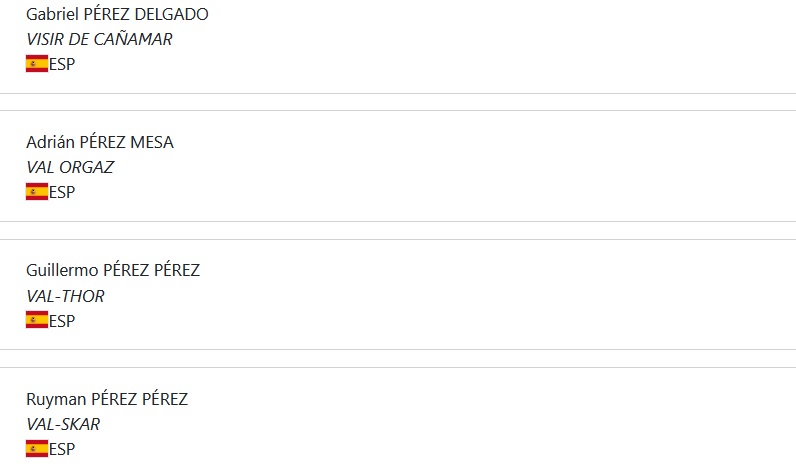Click the Spain flag under VISIR DE CAÑAMAR
Screen dimensions: 796x472
(x=37, y=64)
